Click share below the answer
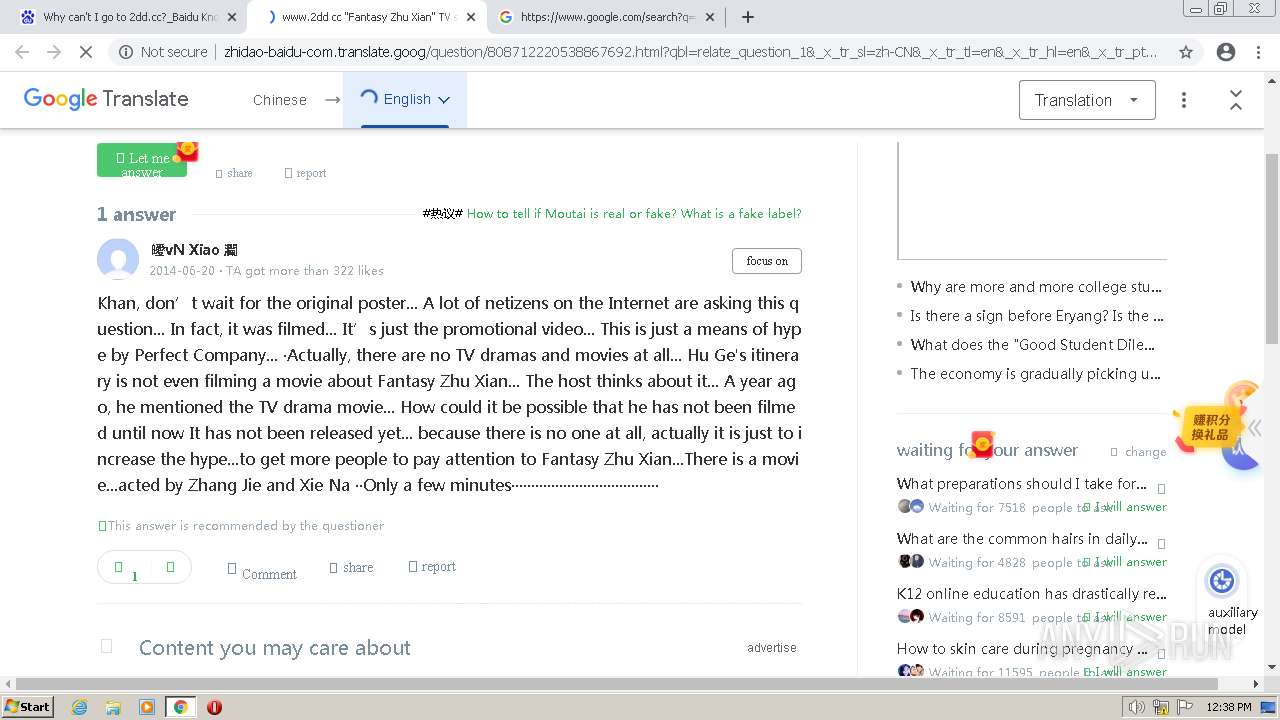The image size is (1280, 720). tap(351, 567)
